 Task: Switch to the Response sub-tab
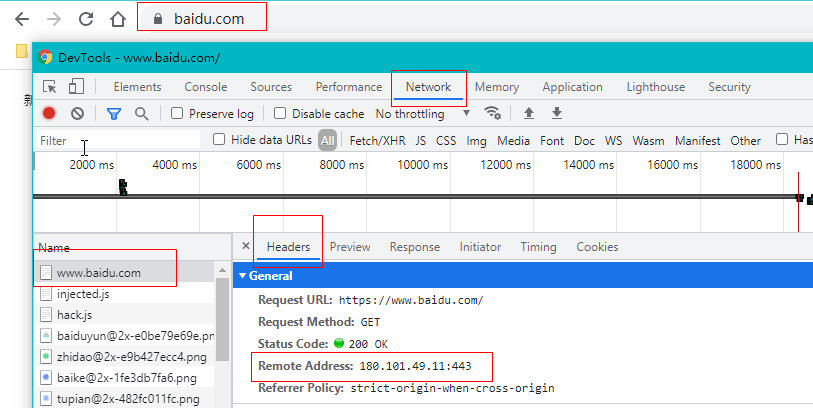(x=415, y=247)
